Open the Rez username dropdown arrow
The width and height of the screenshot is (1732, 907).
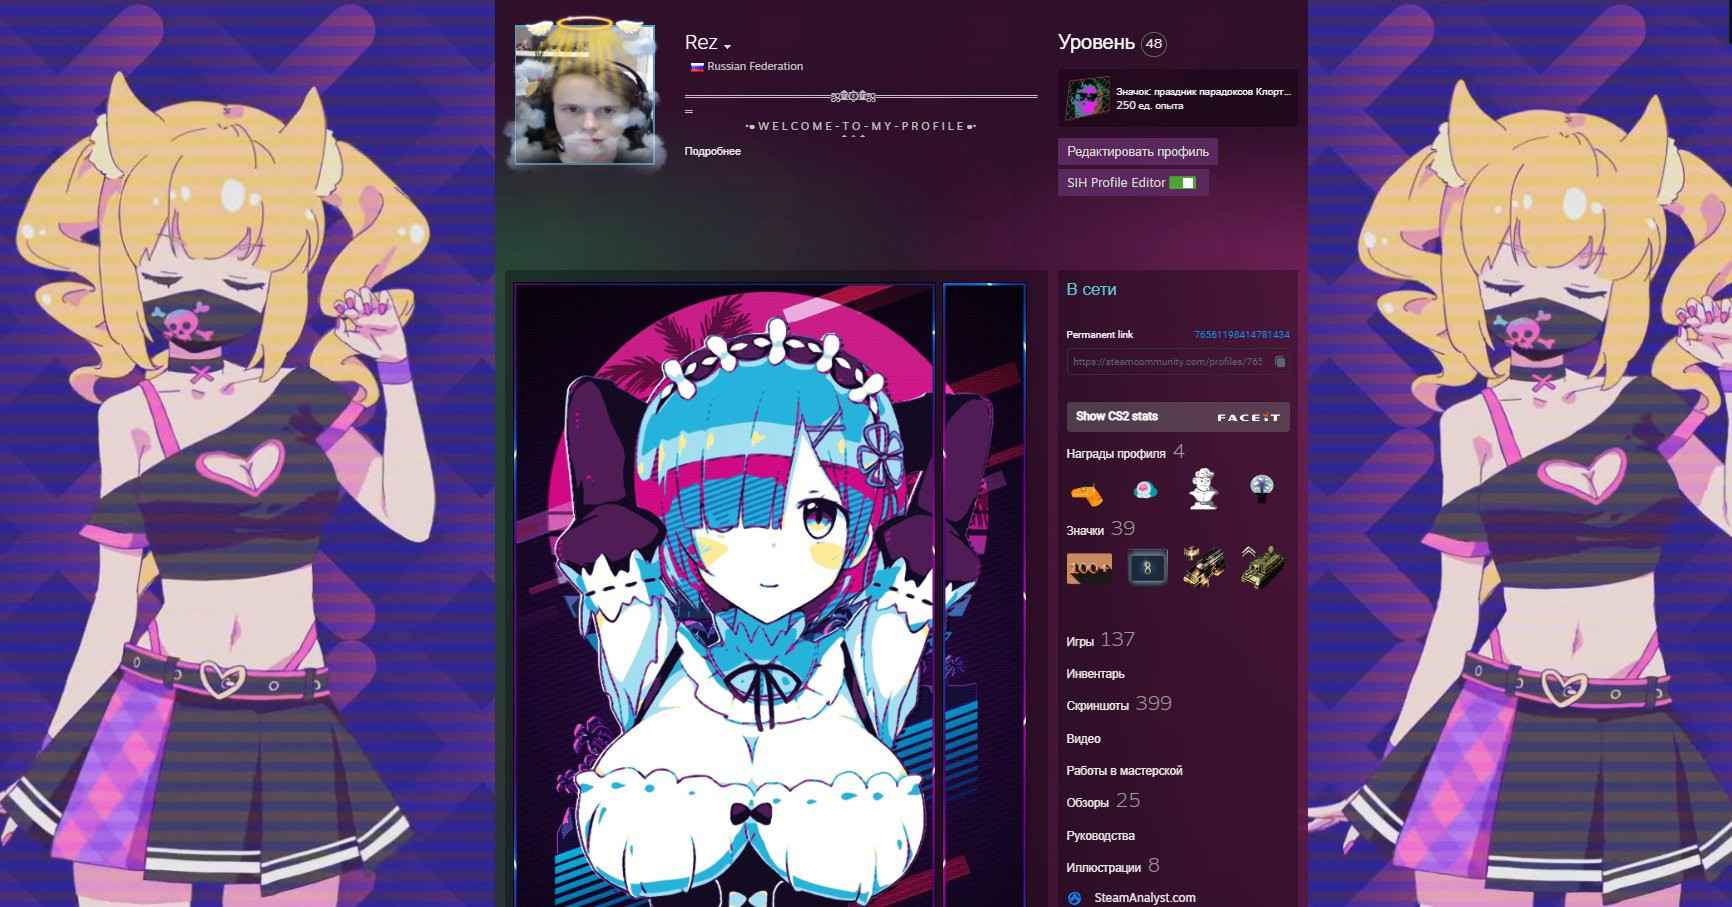(728, 47)
